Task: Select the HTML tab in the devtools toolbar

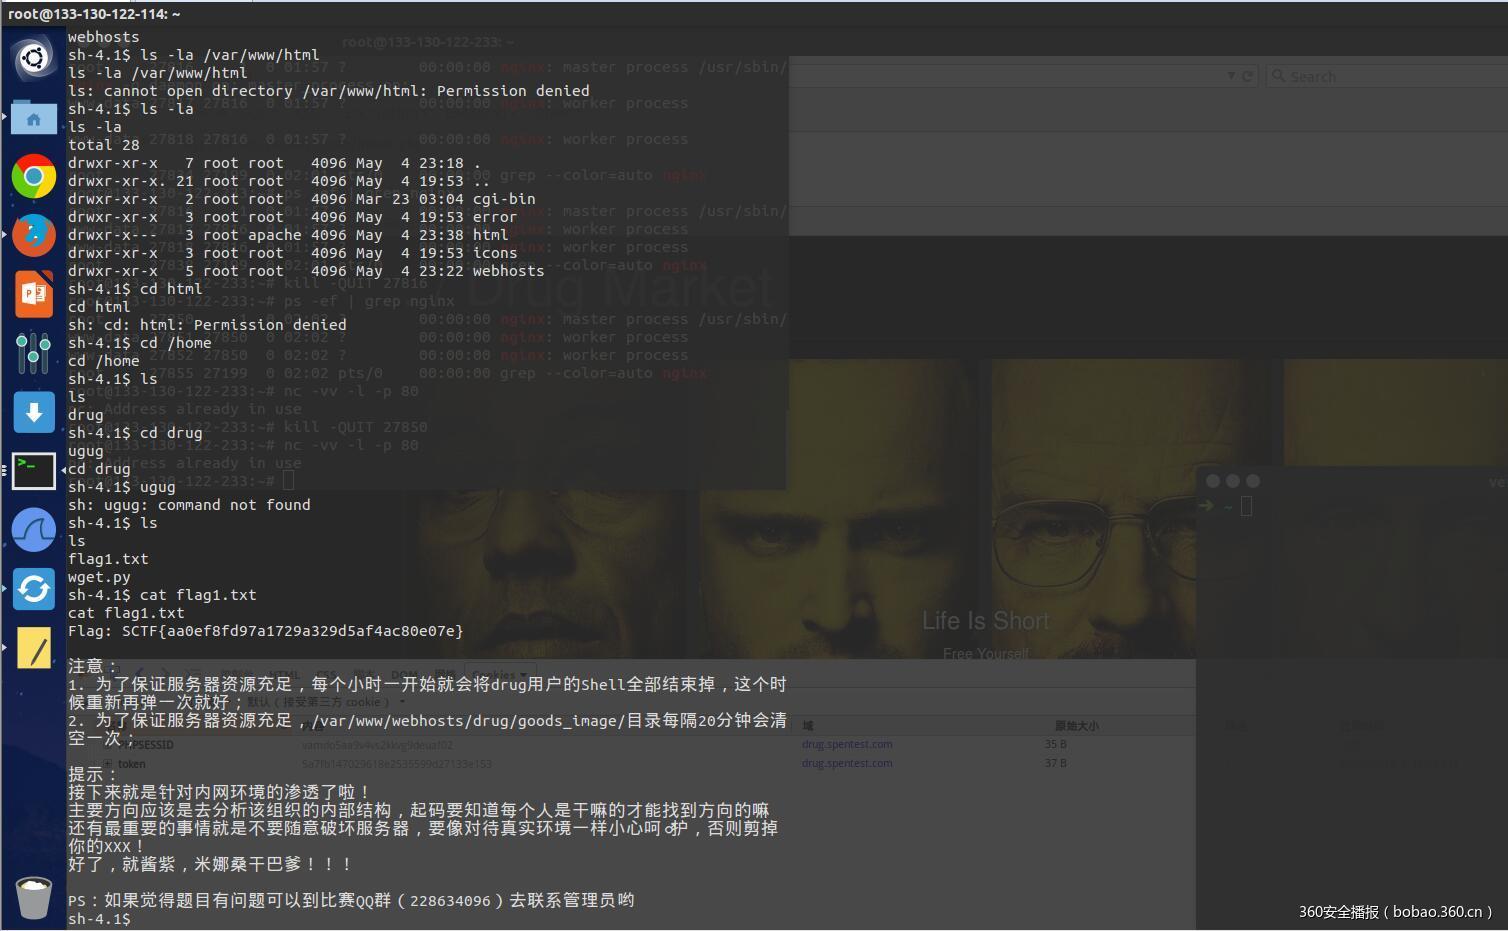Action: pyautogui.click(x=284, y=674)
